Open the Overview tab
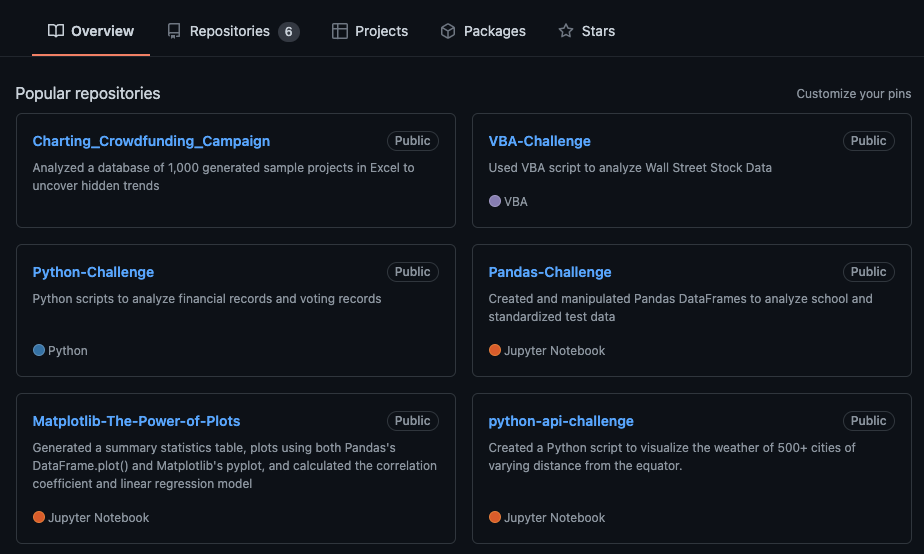Screen dimensions: 924x554 [x=102, y=31]
